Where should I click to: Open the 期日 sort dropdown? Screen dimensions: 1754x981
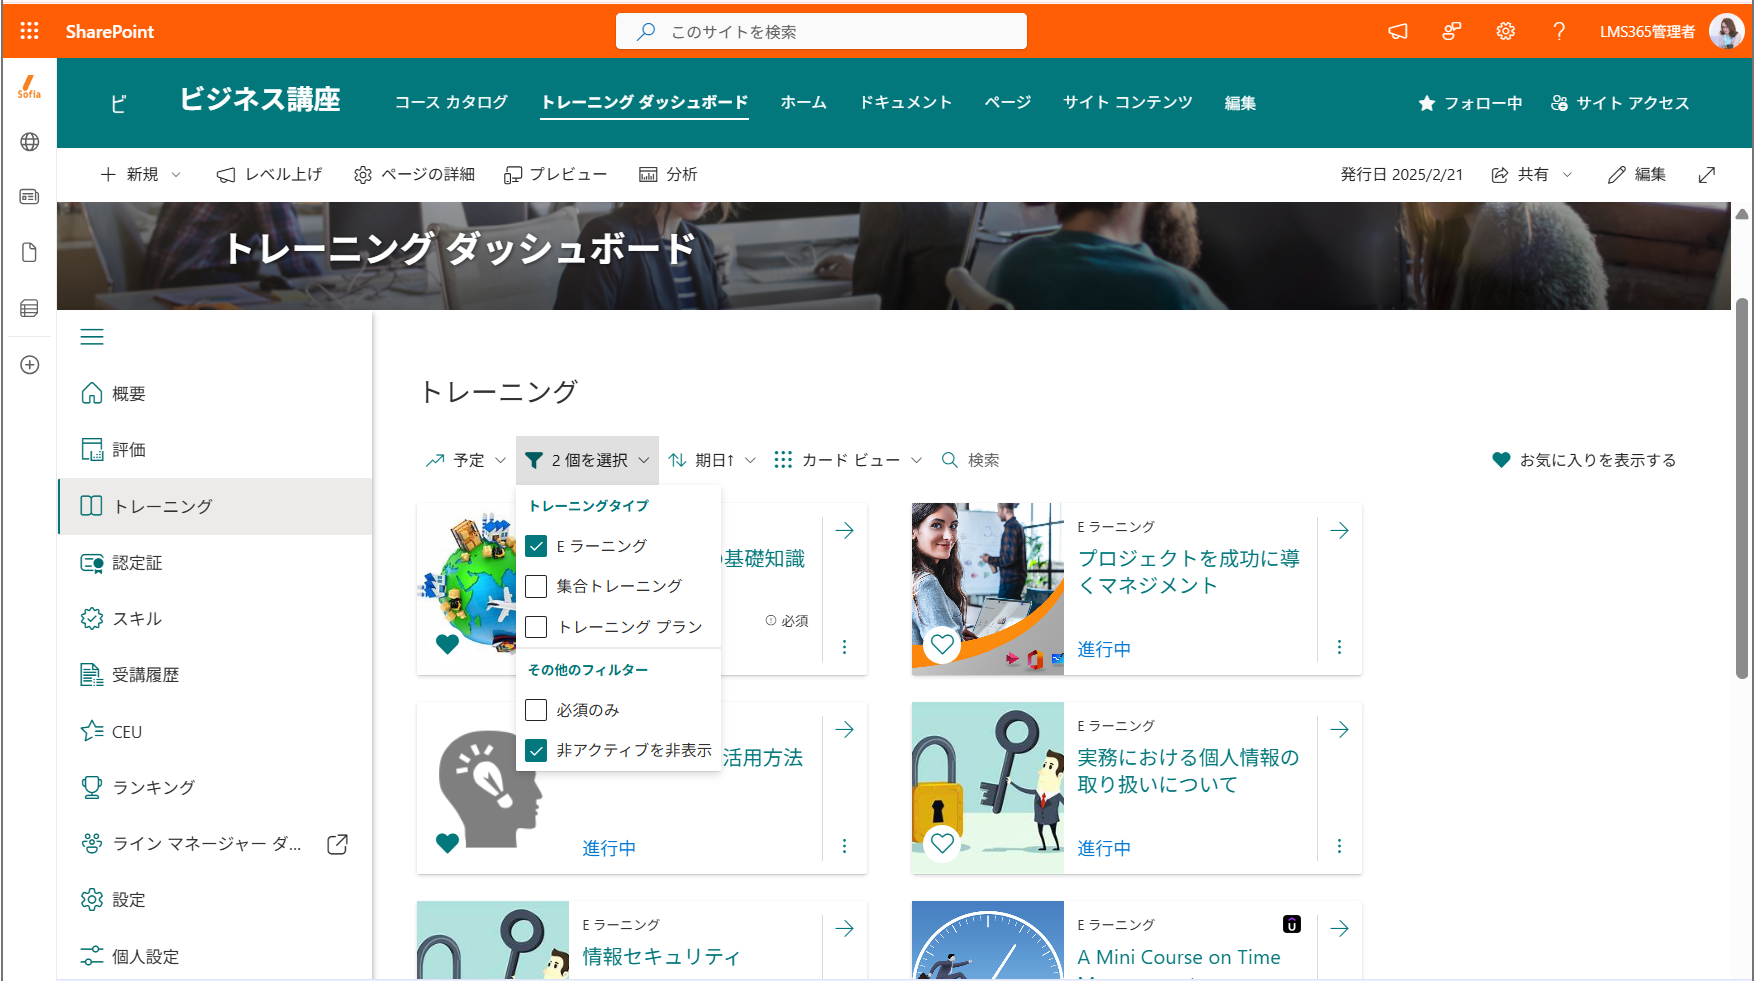click(712, 460)
